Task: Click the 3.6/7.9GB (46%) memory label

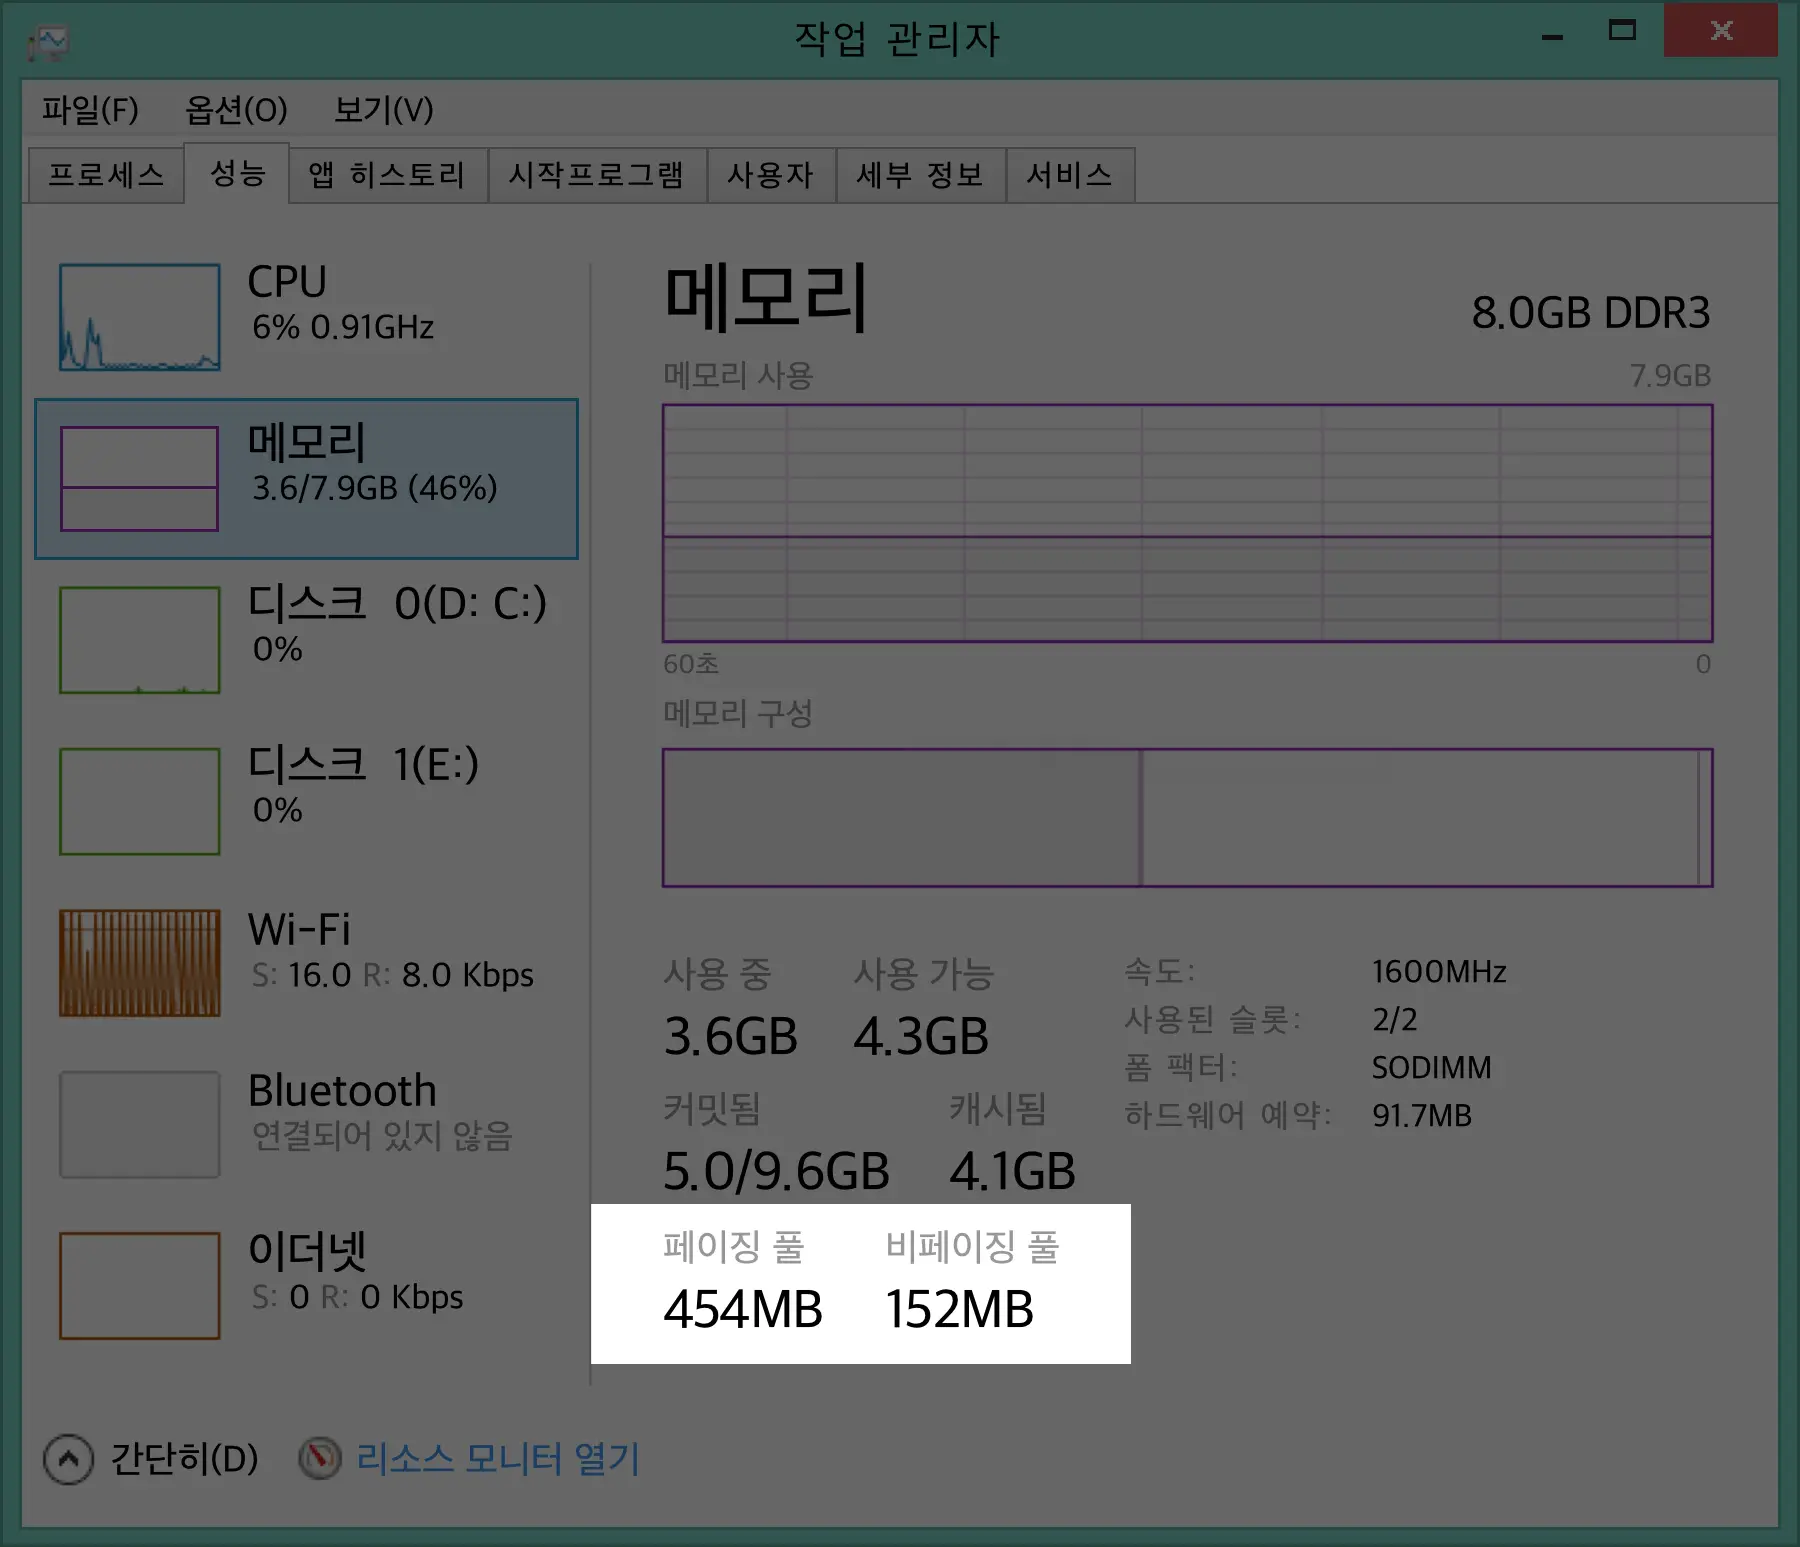Action: pos(374,488)
